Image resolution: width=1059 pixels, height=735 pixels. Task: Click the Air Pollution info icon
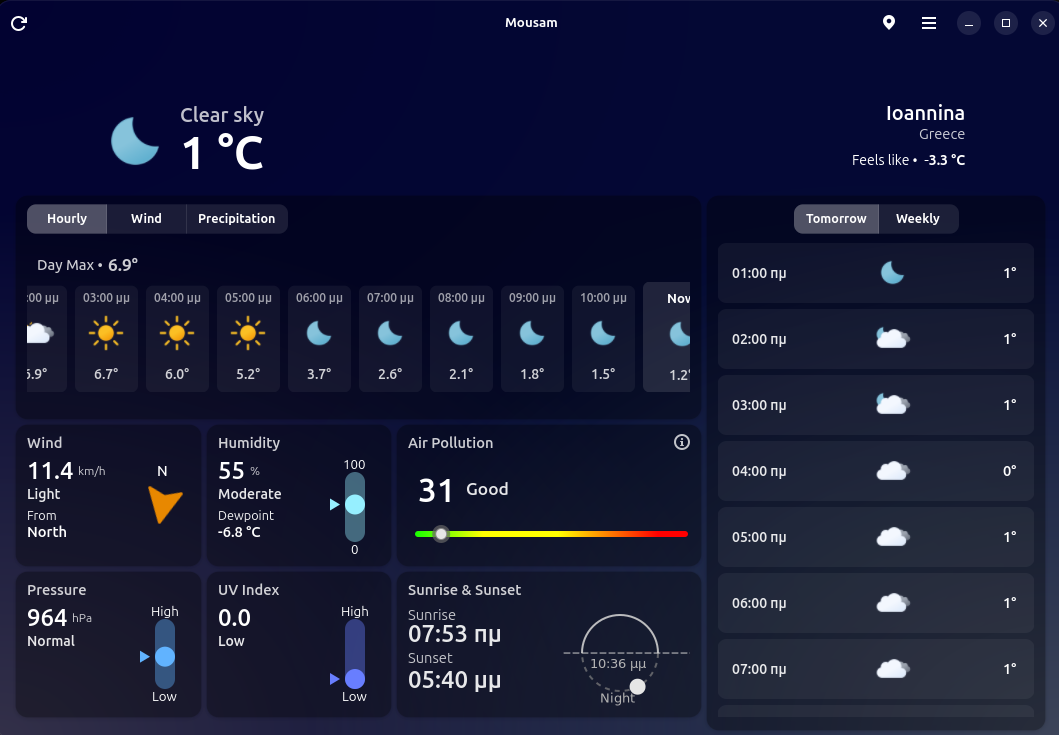point(682,442)
